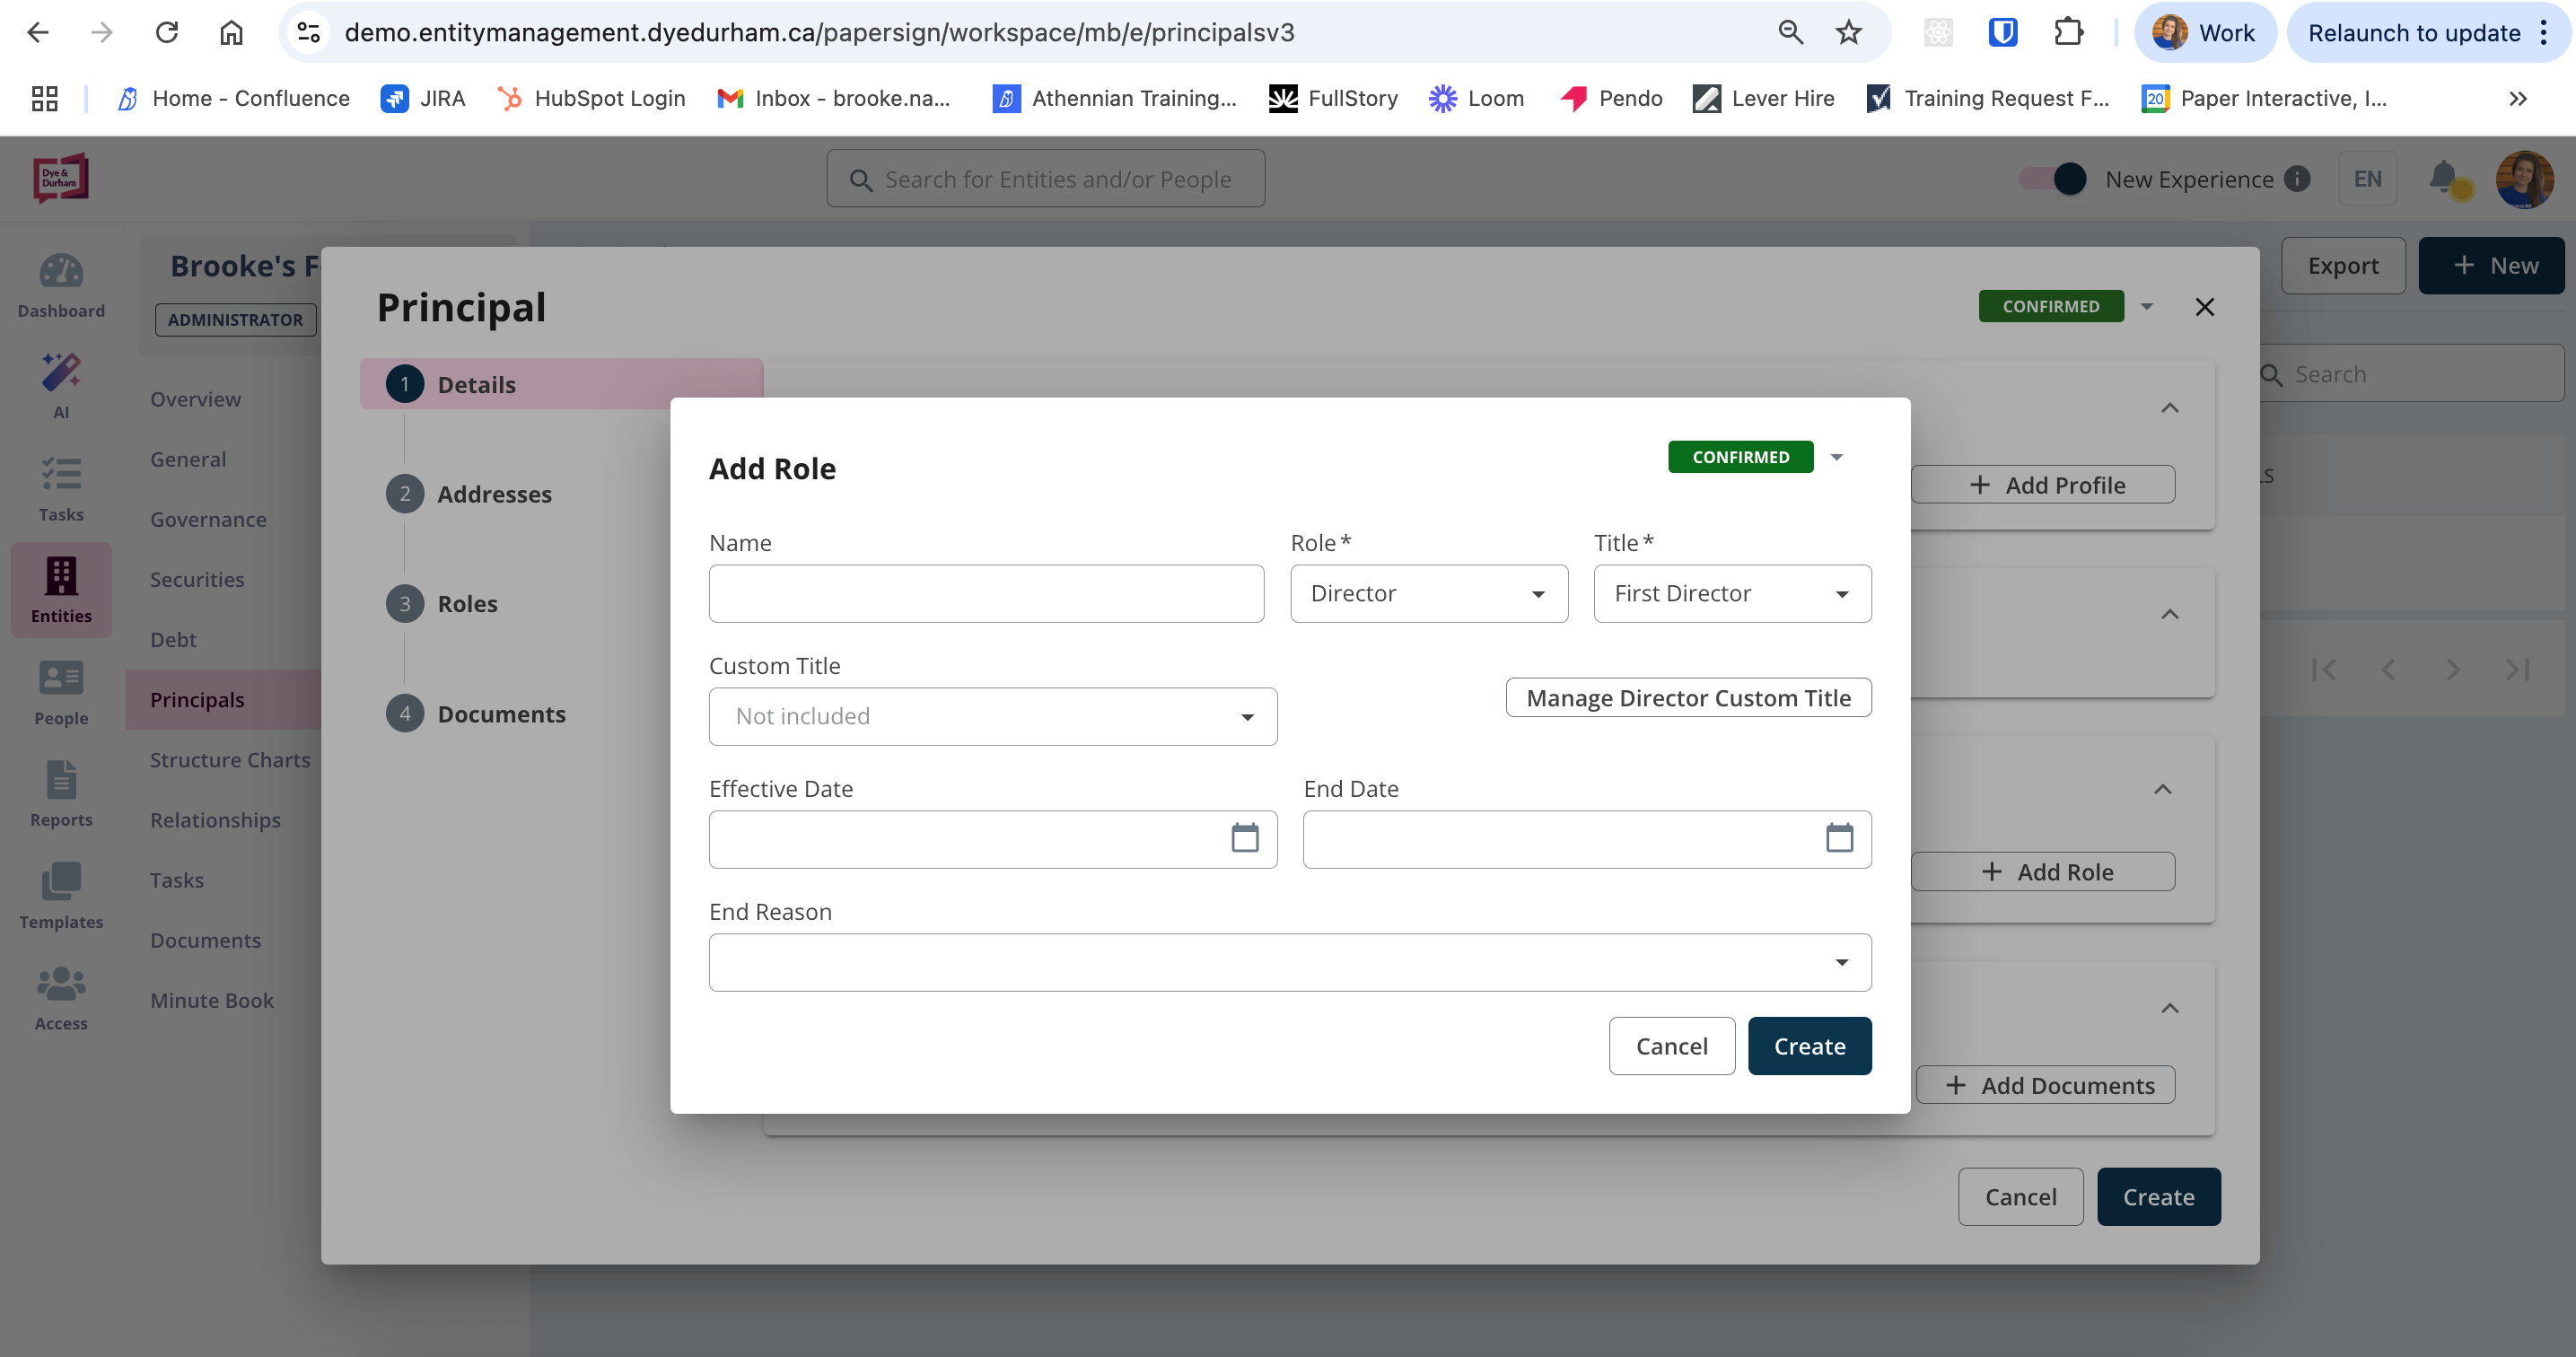Click the browser address bar URL

point(819,32)
